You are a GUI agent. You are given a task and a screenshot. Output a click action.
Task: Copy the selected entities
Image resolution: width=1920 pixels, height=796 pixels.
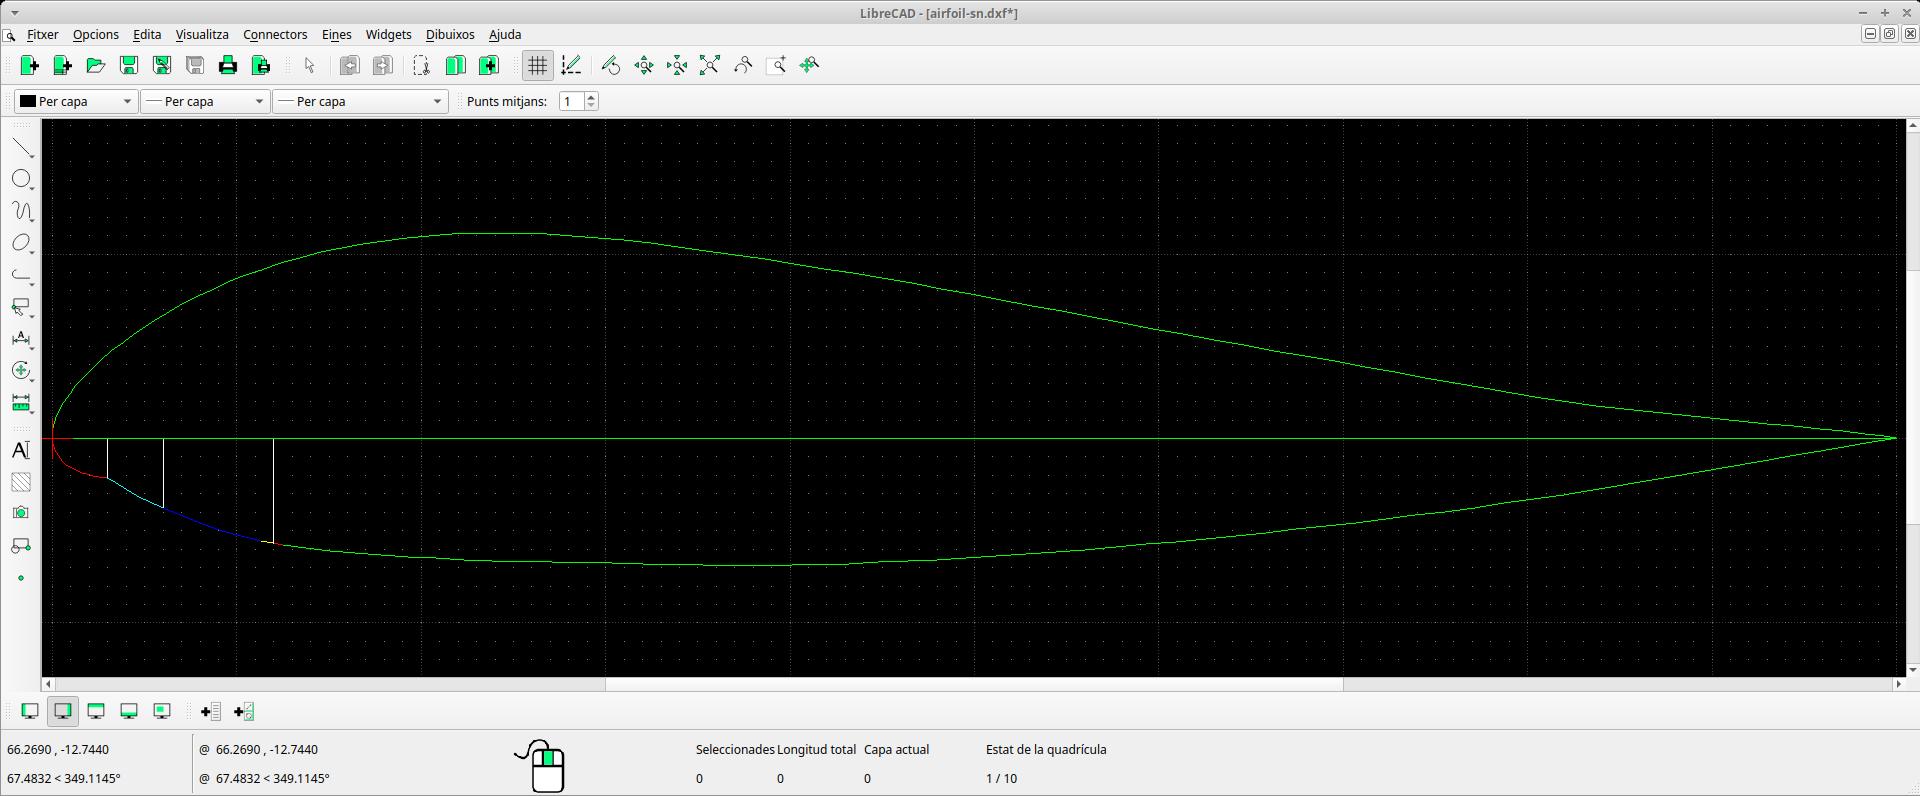[455, 65]
